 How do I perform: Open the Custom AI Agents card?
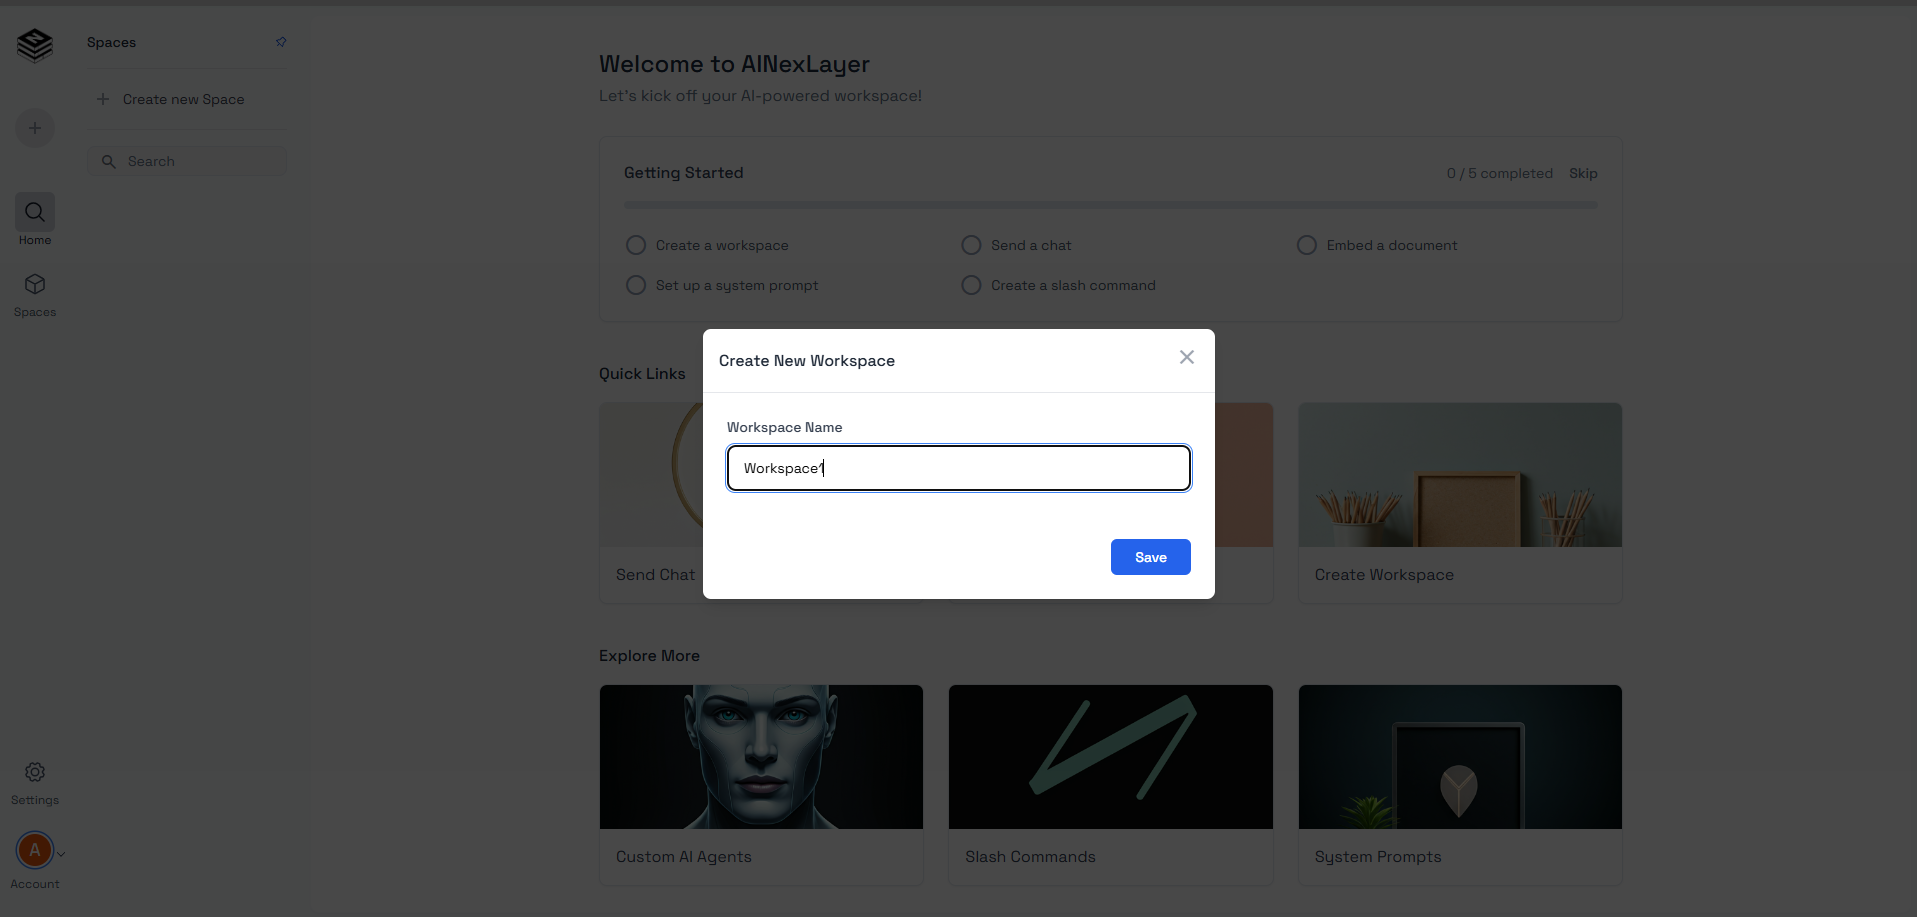click(x=761, y=784)
